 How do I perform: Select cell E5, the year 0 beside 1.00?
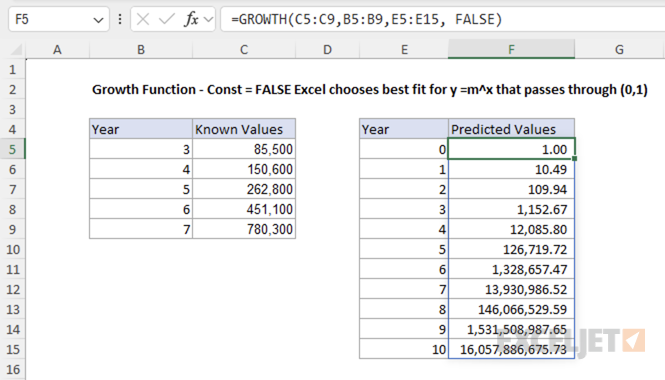pos(404,149)
